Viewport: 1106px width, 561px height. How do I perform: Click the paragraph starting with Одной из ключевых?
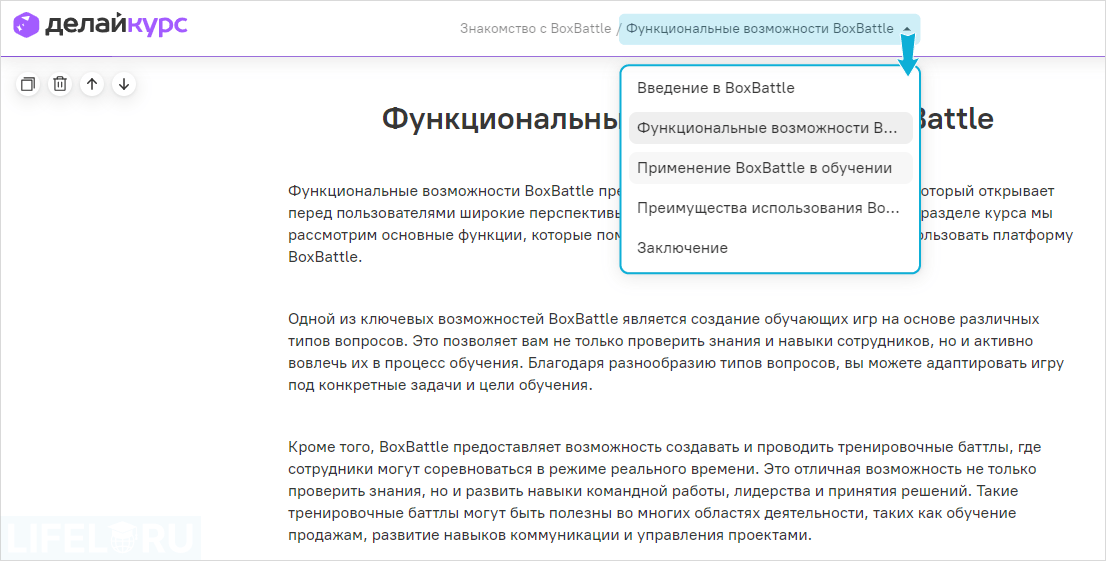[676, 352]
